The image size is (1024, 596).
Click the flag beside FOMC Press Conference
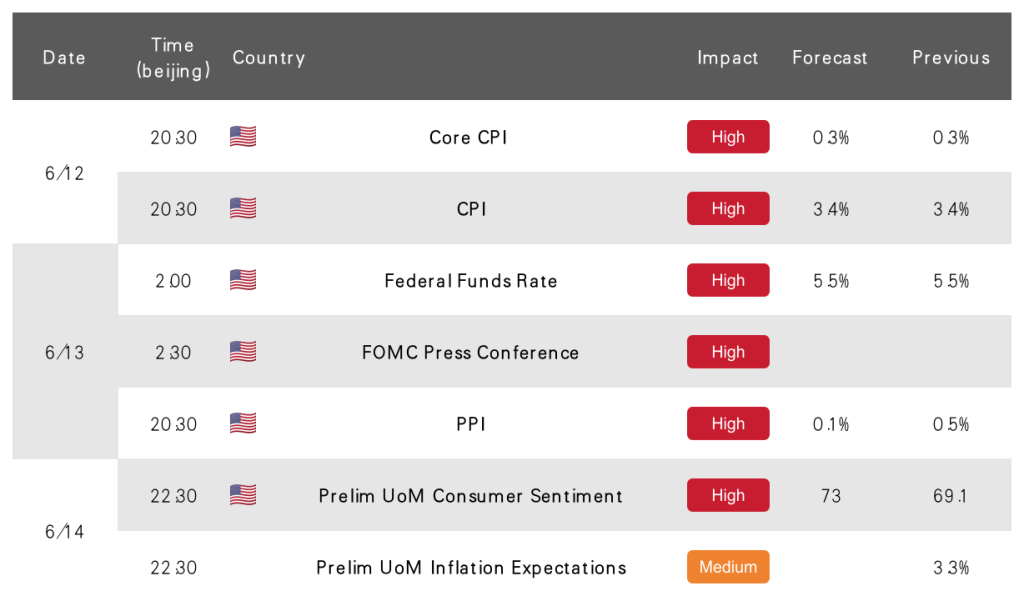(243, 352)
